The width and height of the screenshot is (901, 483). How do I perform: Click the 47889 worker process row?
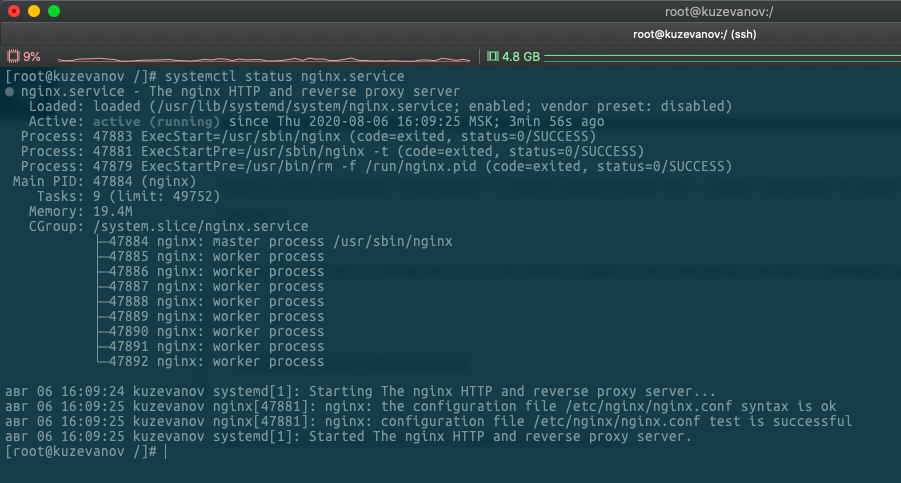click(210, 316)
